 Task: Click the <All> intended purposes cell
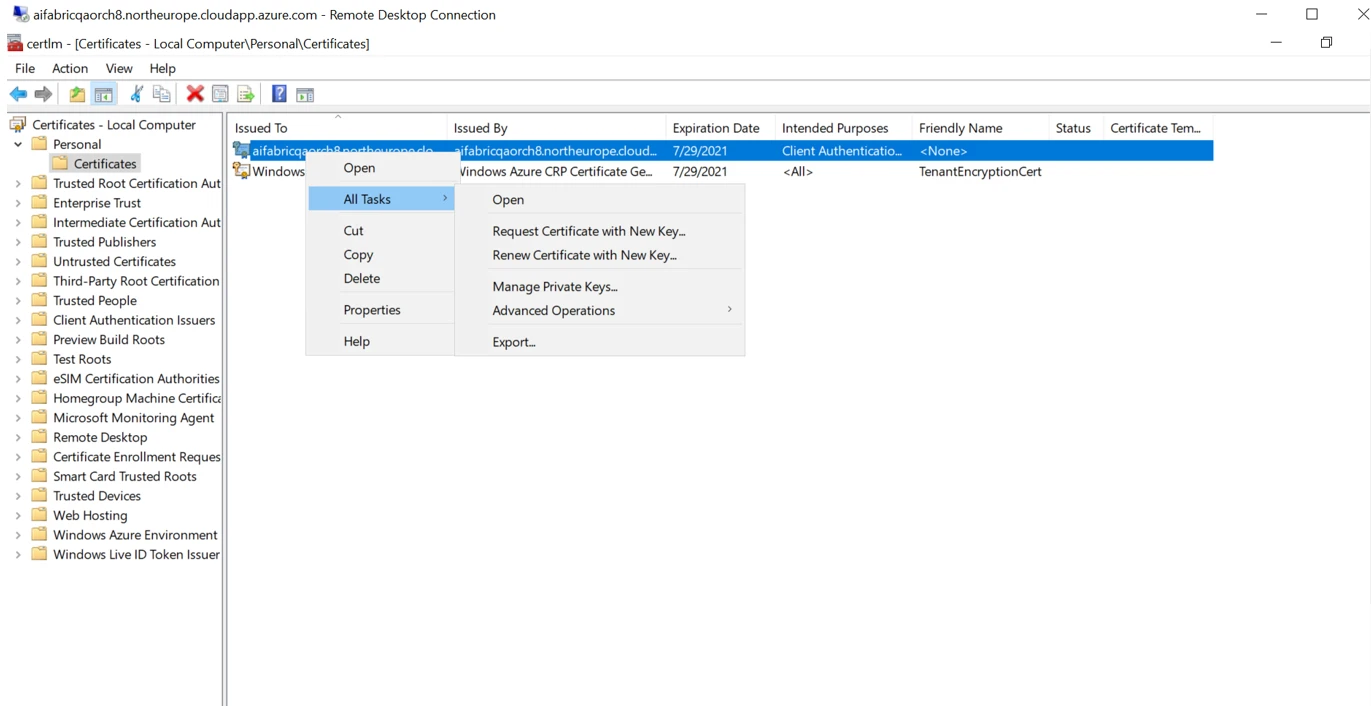(797, 171)
